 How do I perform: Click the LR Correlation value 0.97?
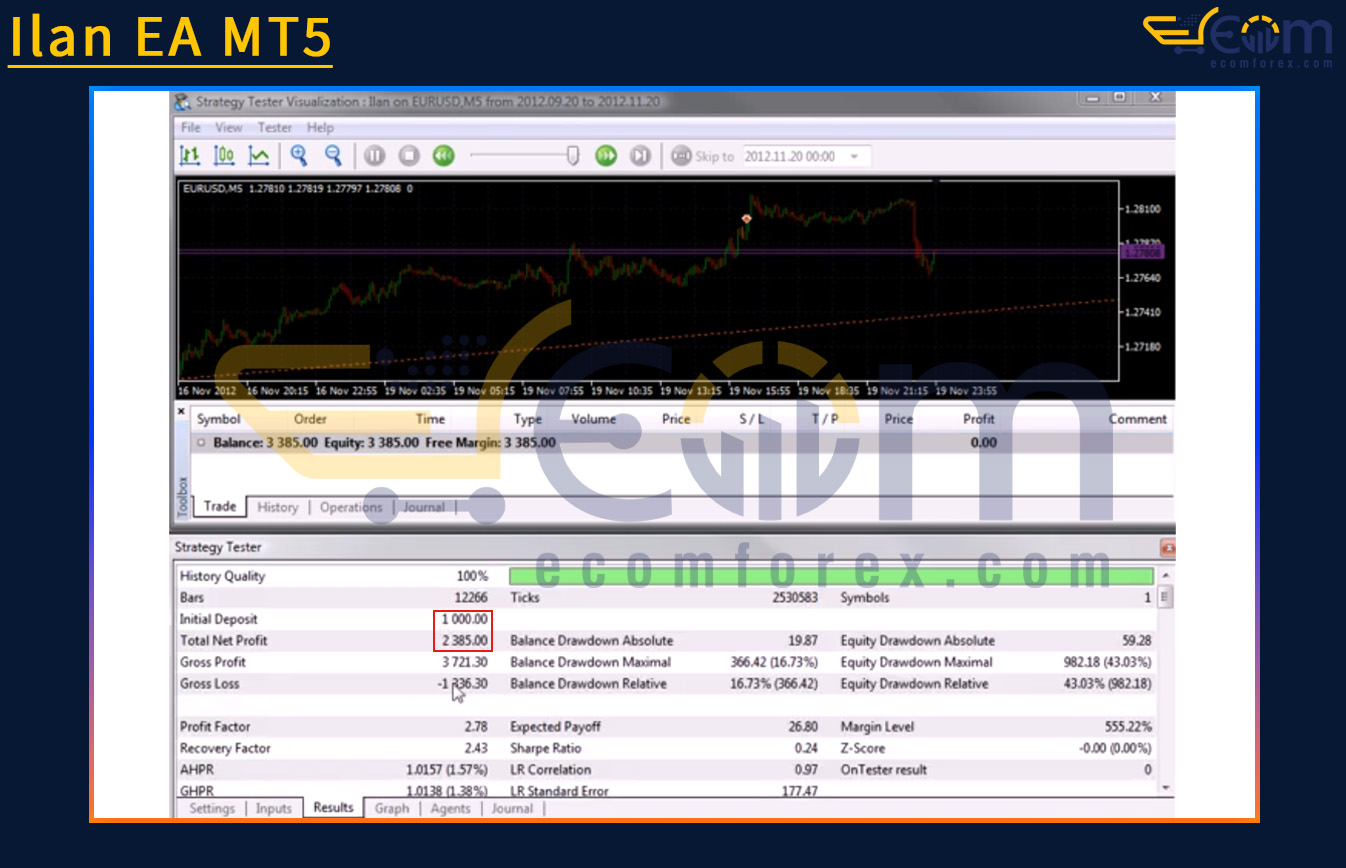tap(806, 770)
